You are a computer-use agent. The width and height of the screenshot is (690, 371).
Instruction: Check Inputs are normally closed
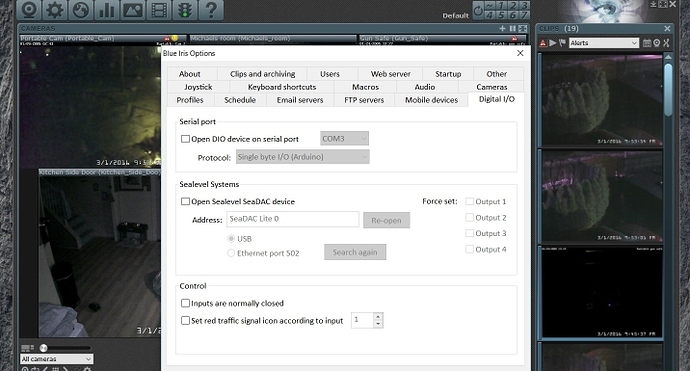185,303
